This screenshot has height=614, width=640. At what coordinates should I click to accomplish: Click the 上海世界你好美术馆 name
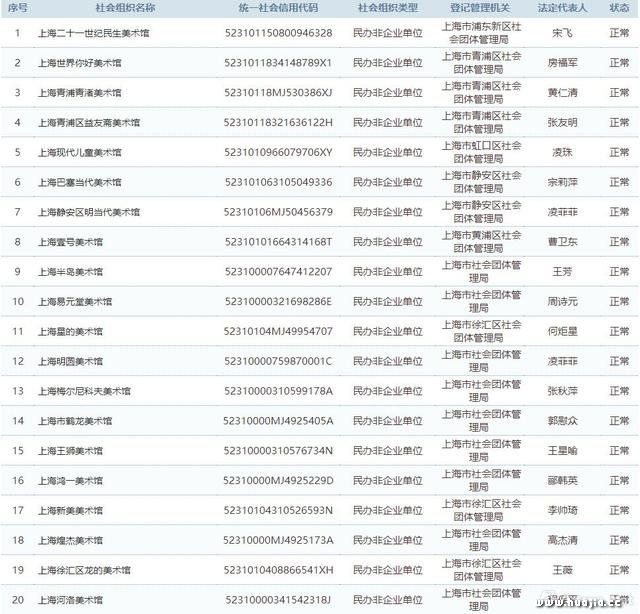(78, 63)
